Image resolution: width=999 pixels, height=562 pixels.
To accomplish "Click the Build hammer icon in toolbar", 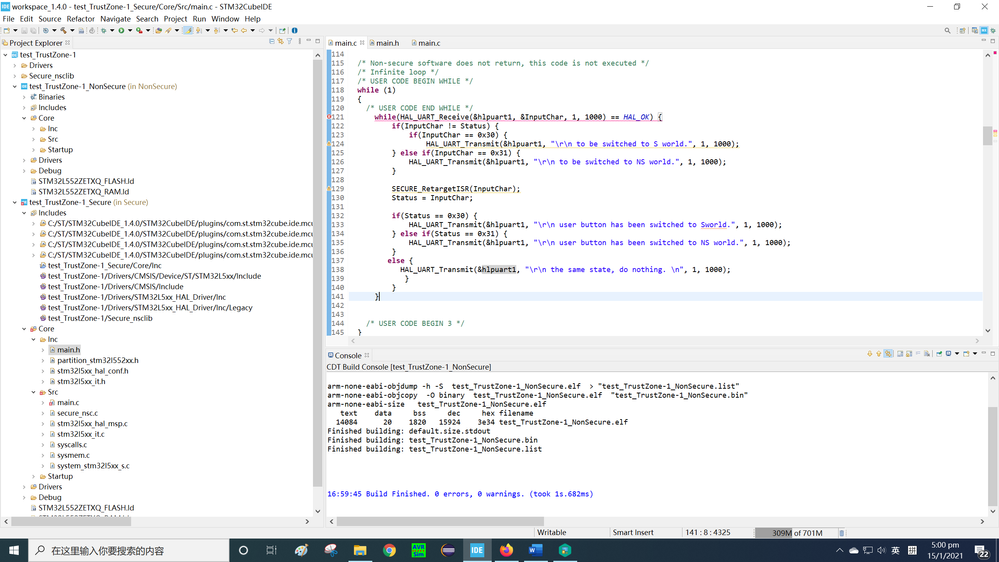I will [65, 31].
